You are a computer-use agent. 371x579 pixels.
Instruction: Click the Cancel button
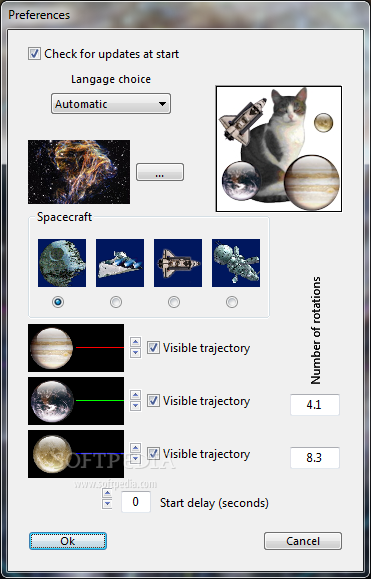pos(303,541)
